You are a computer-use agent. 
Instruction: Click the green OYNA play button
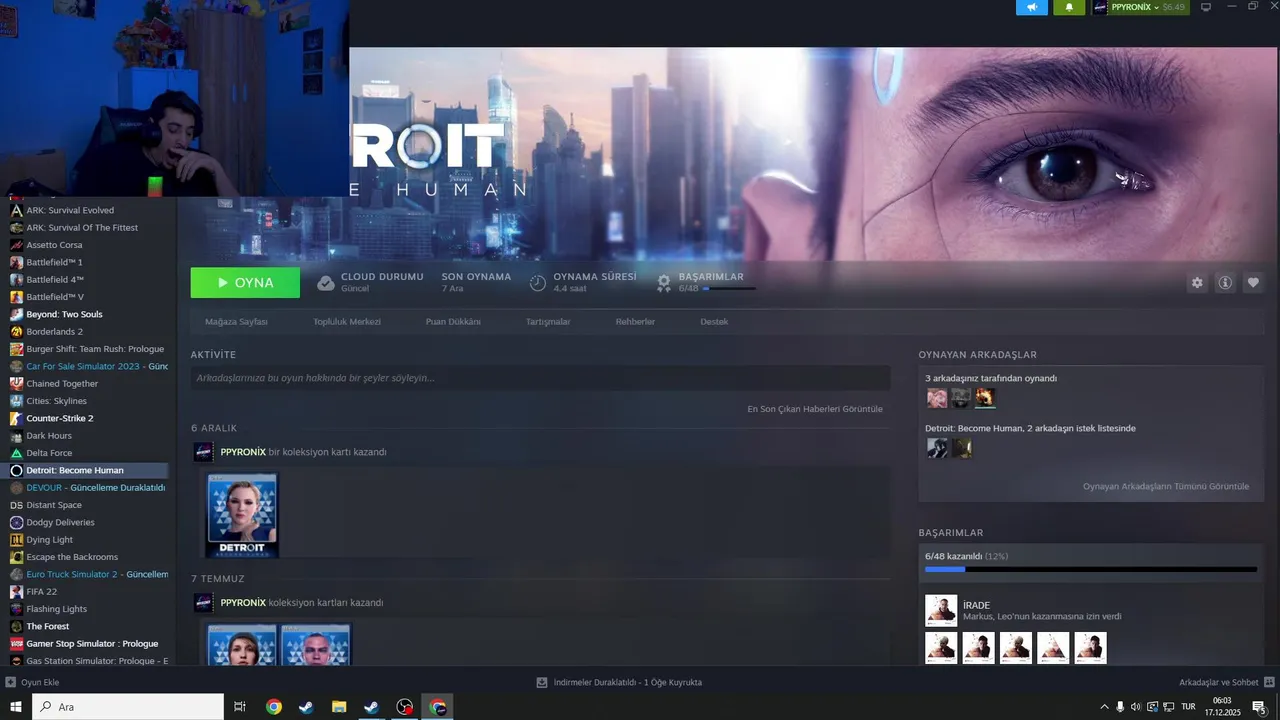click(245, 283)
